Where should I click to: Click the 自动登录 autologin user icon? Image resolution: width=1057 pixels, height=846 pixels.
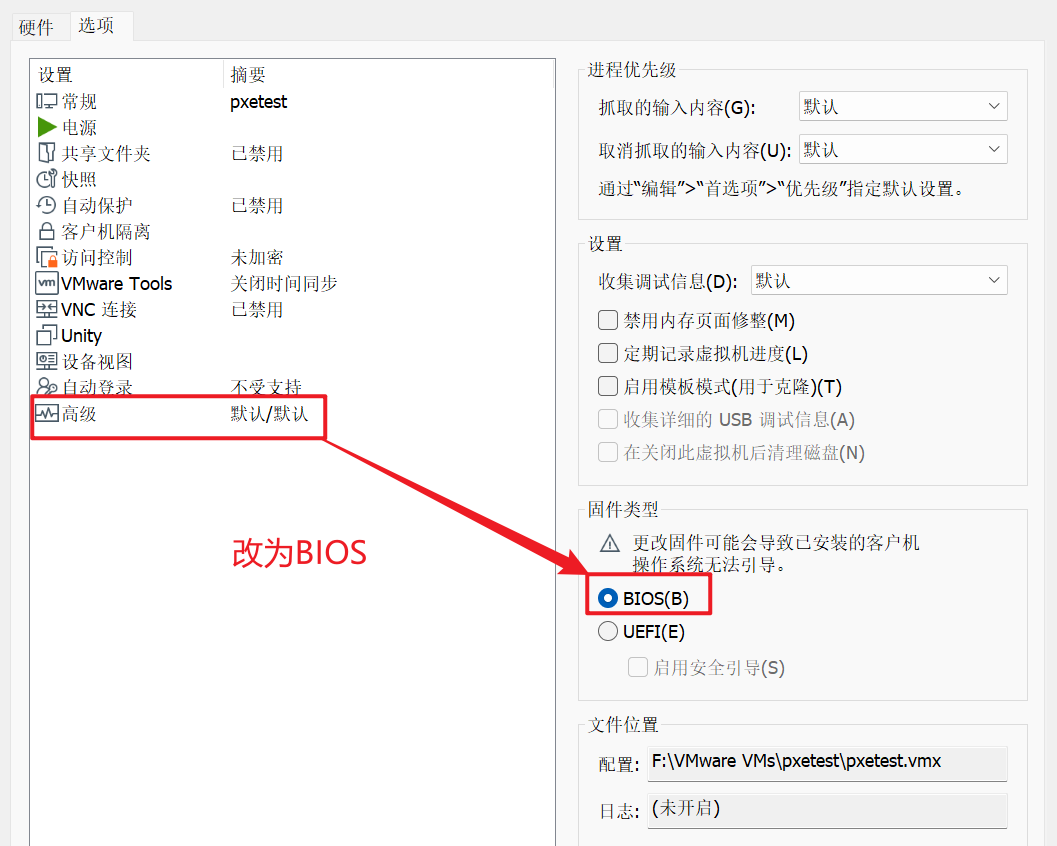[x=47, y=387]
